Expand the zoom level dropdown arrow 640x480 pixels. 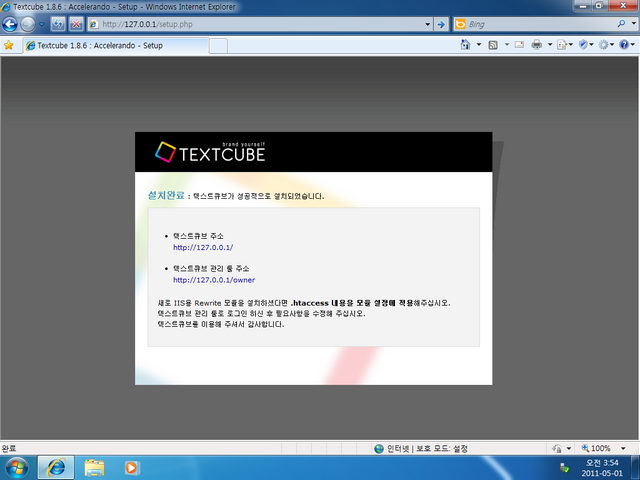pyautogui.click(x=623, y=449)
